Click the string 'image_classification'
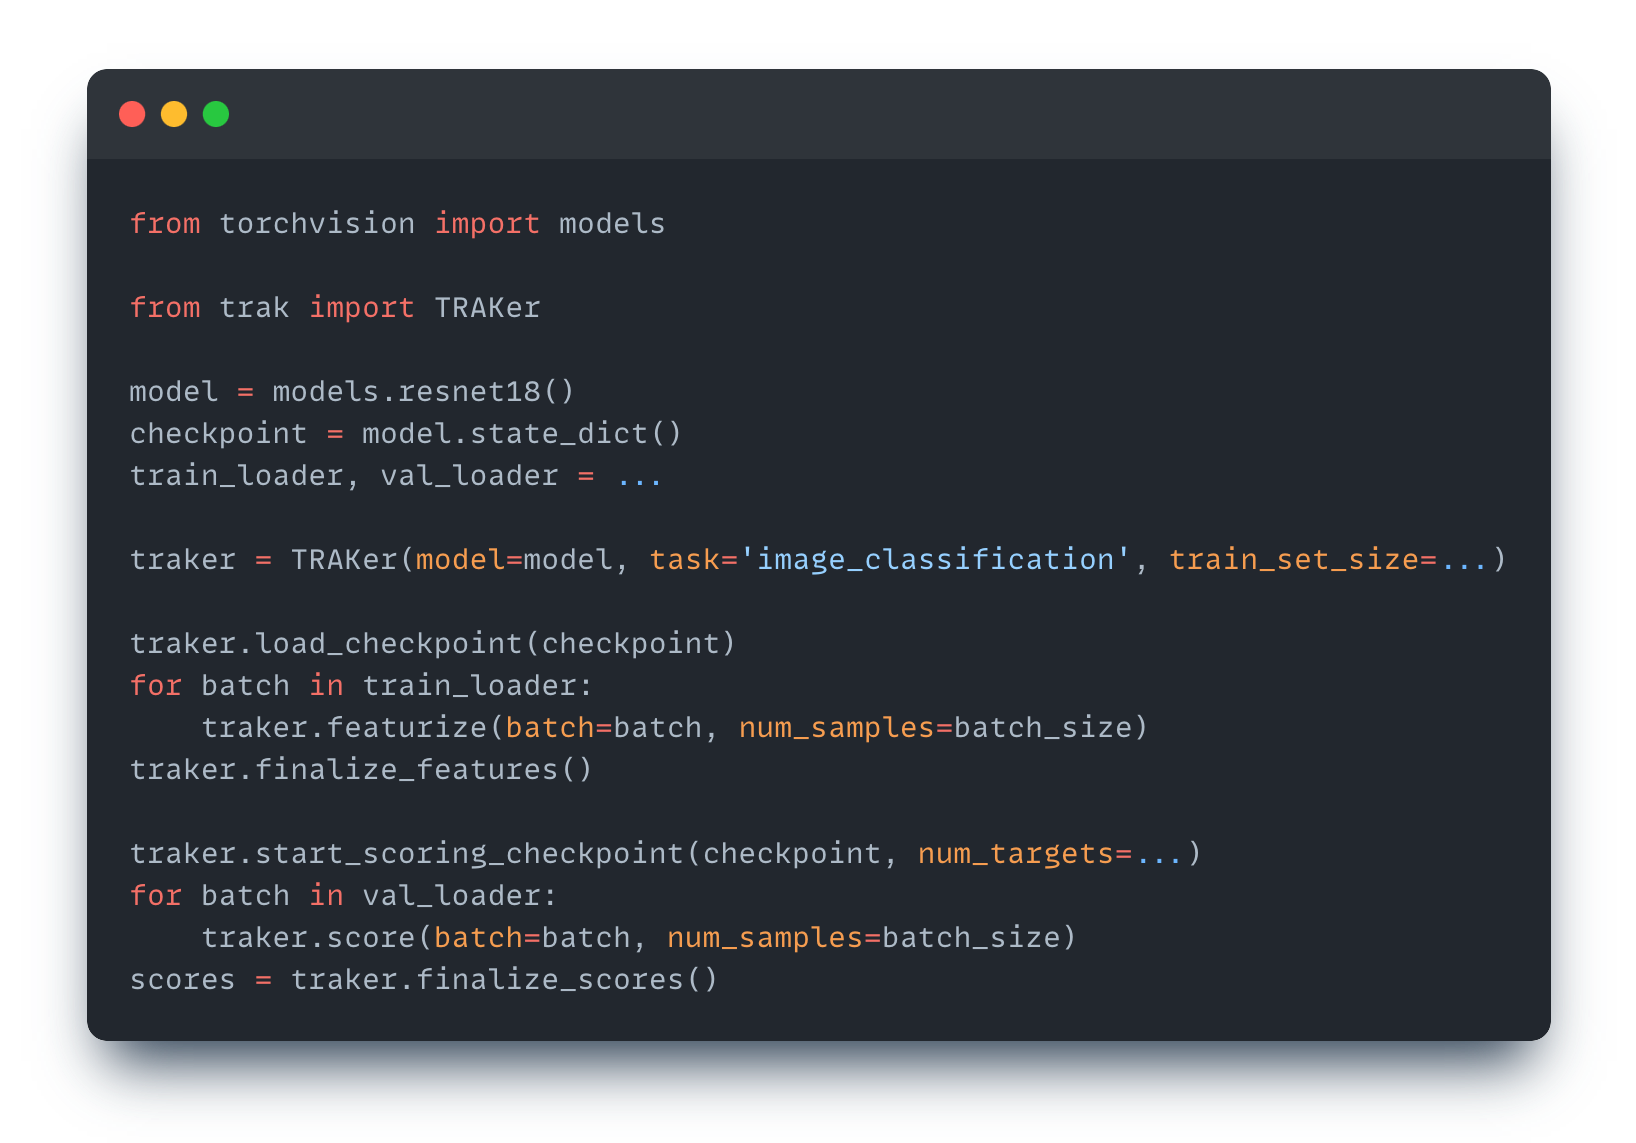Screen dimensions: 1636x1143 click(935, 559)
